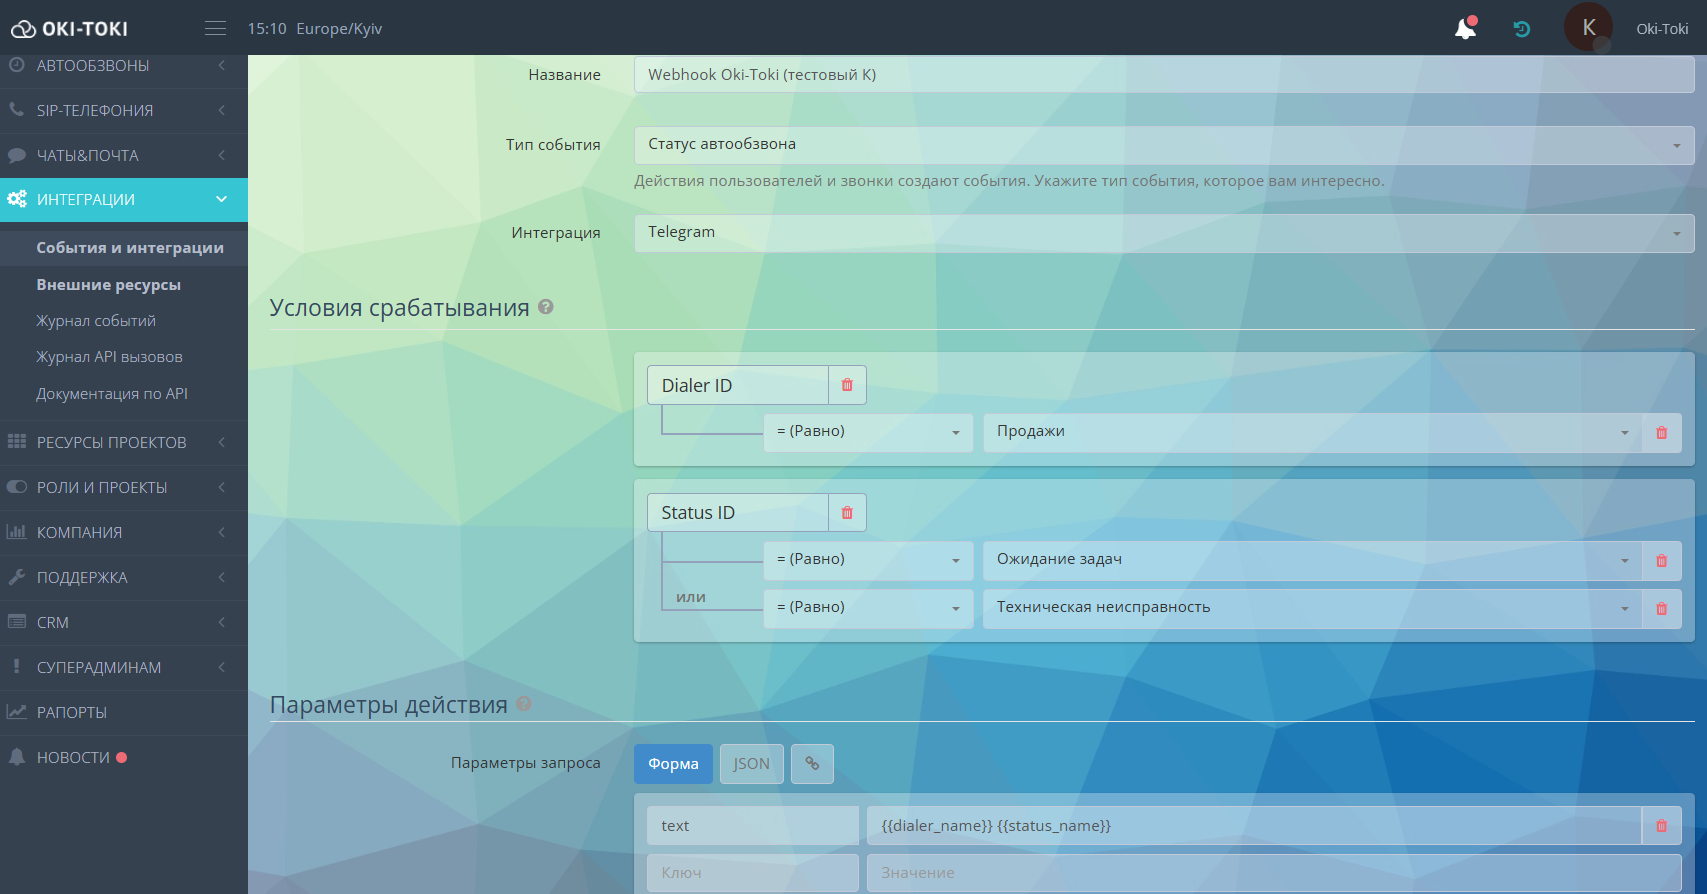This screenshot has width=1707, height=894.
Task: Open the Интеграция Telegram dropdown
Action: [x=1163, y=233]
